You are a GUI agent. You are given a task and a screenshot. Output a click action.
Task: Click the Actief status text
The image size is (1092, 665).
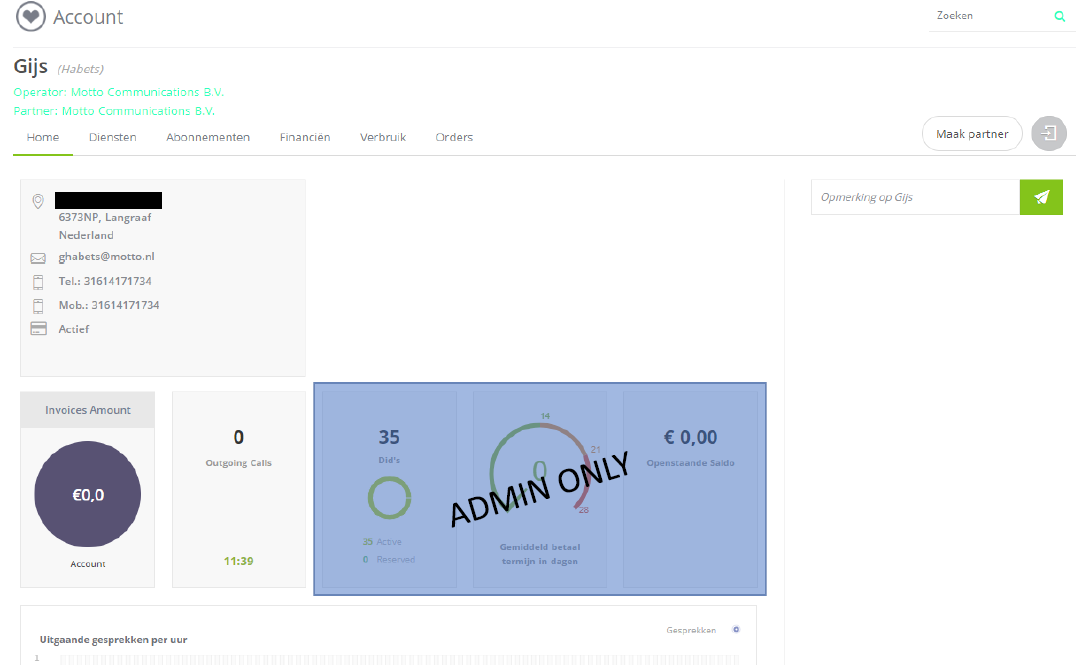[x=74, y=329]
